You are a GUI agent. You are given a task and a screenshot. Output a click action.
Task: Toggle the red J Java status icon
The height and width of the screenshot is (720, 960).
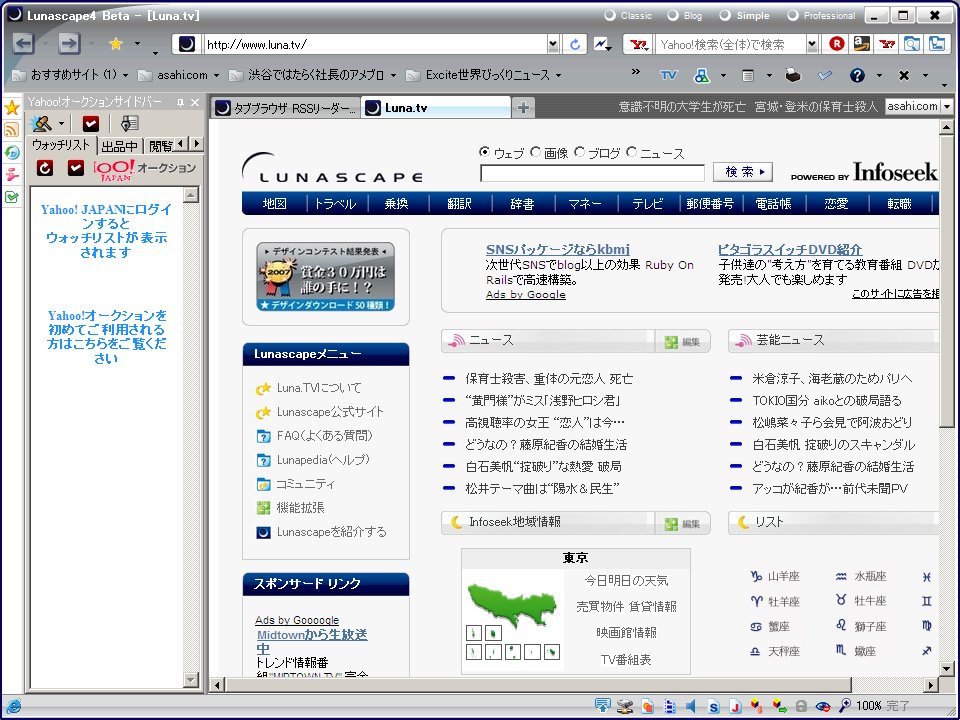pyautogui.click(x=735, y=706)
